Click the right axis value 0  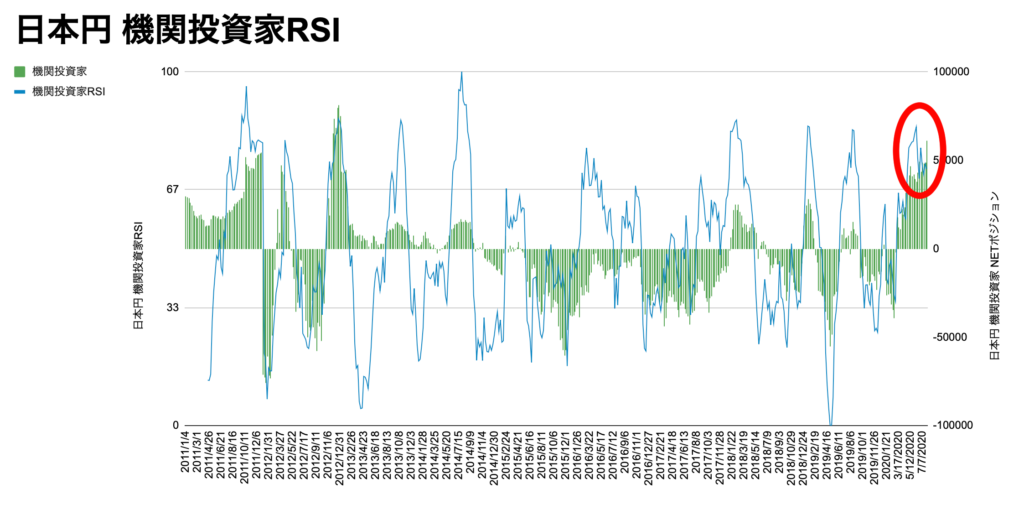tap(938, 249)
